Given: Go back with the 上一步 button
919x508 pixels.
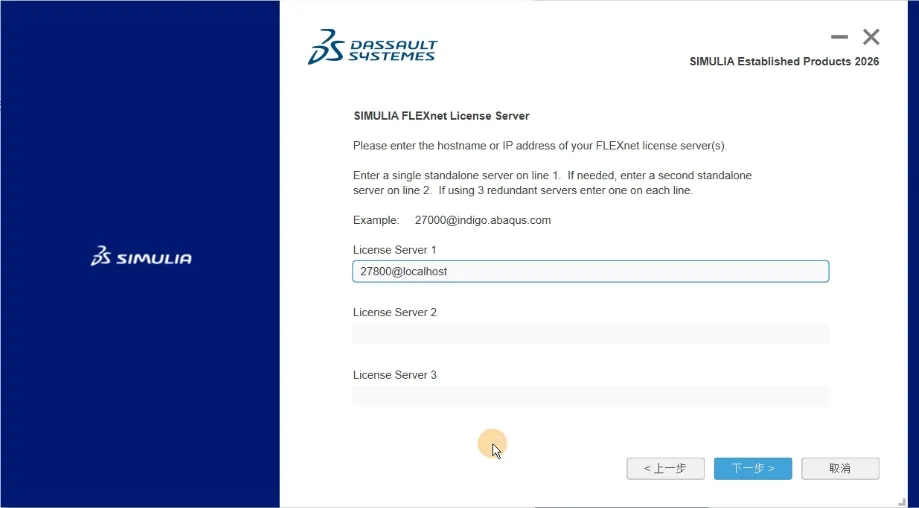Looking at the screenshot, I should pyautogui.click(x=665, y=468).
